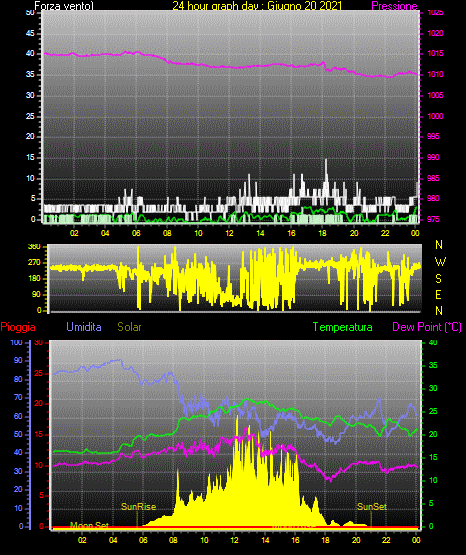This screenshot has width=466, height=555.
Task: Click the 22 hour tick under bottom graph
Action: point(386,540)
